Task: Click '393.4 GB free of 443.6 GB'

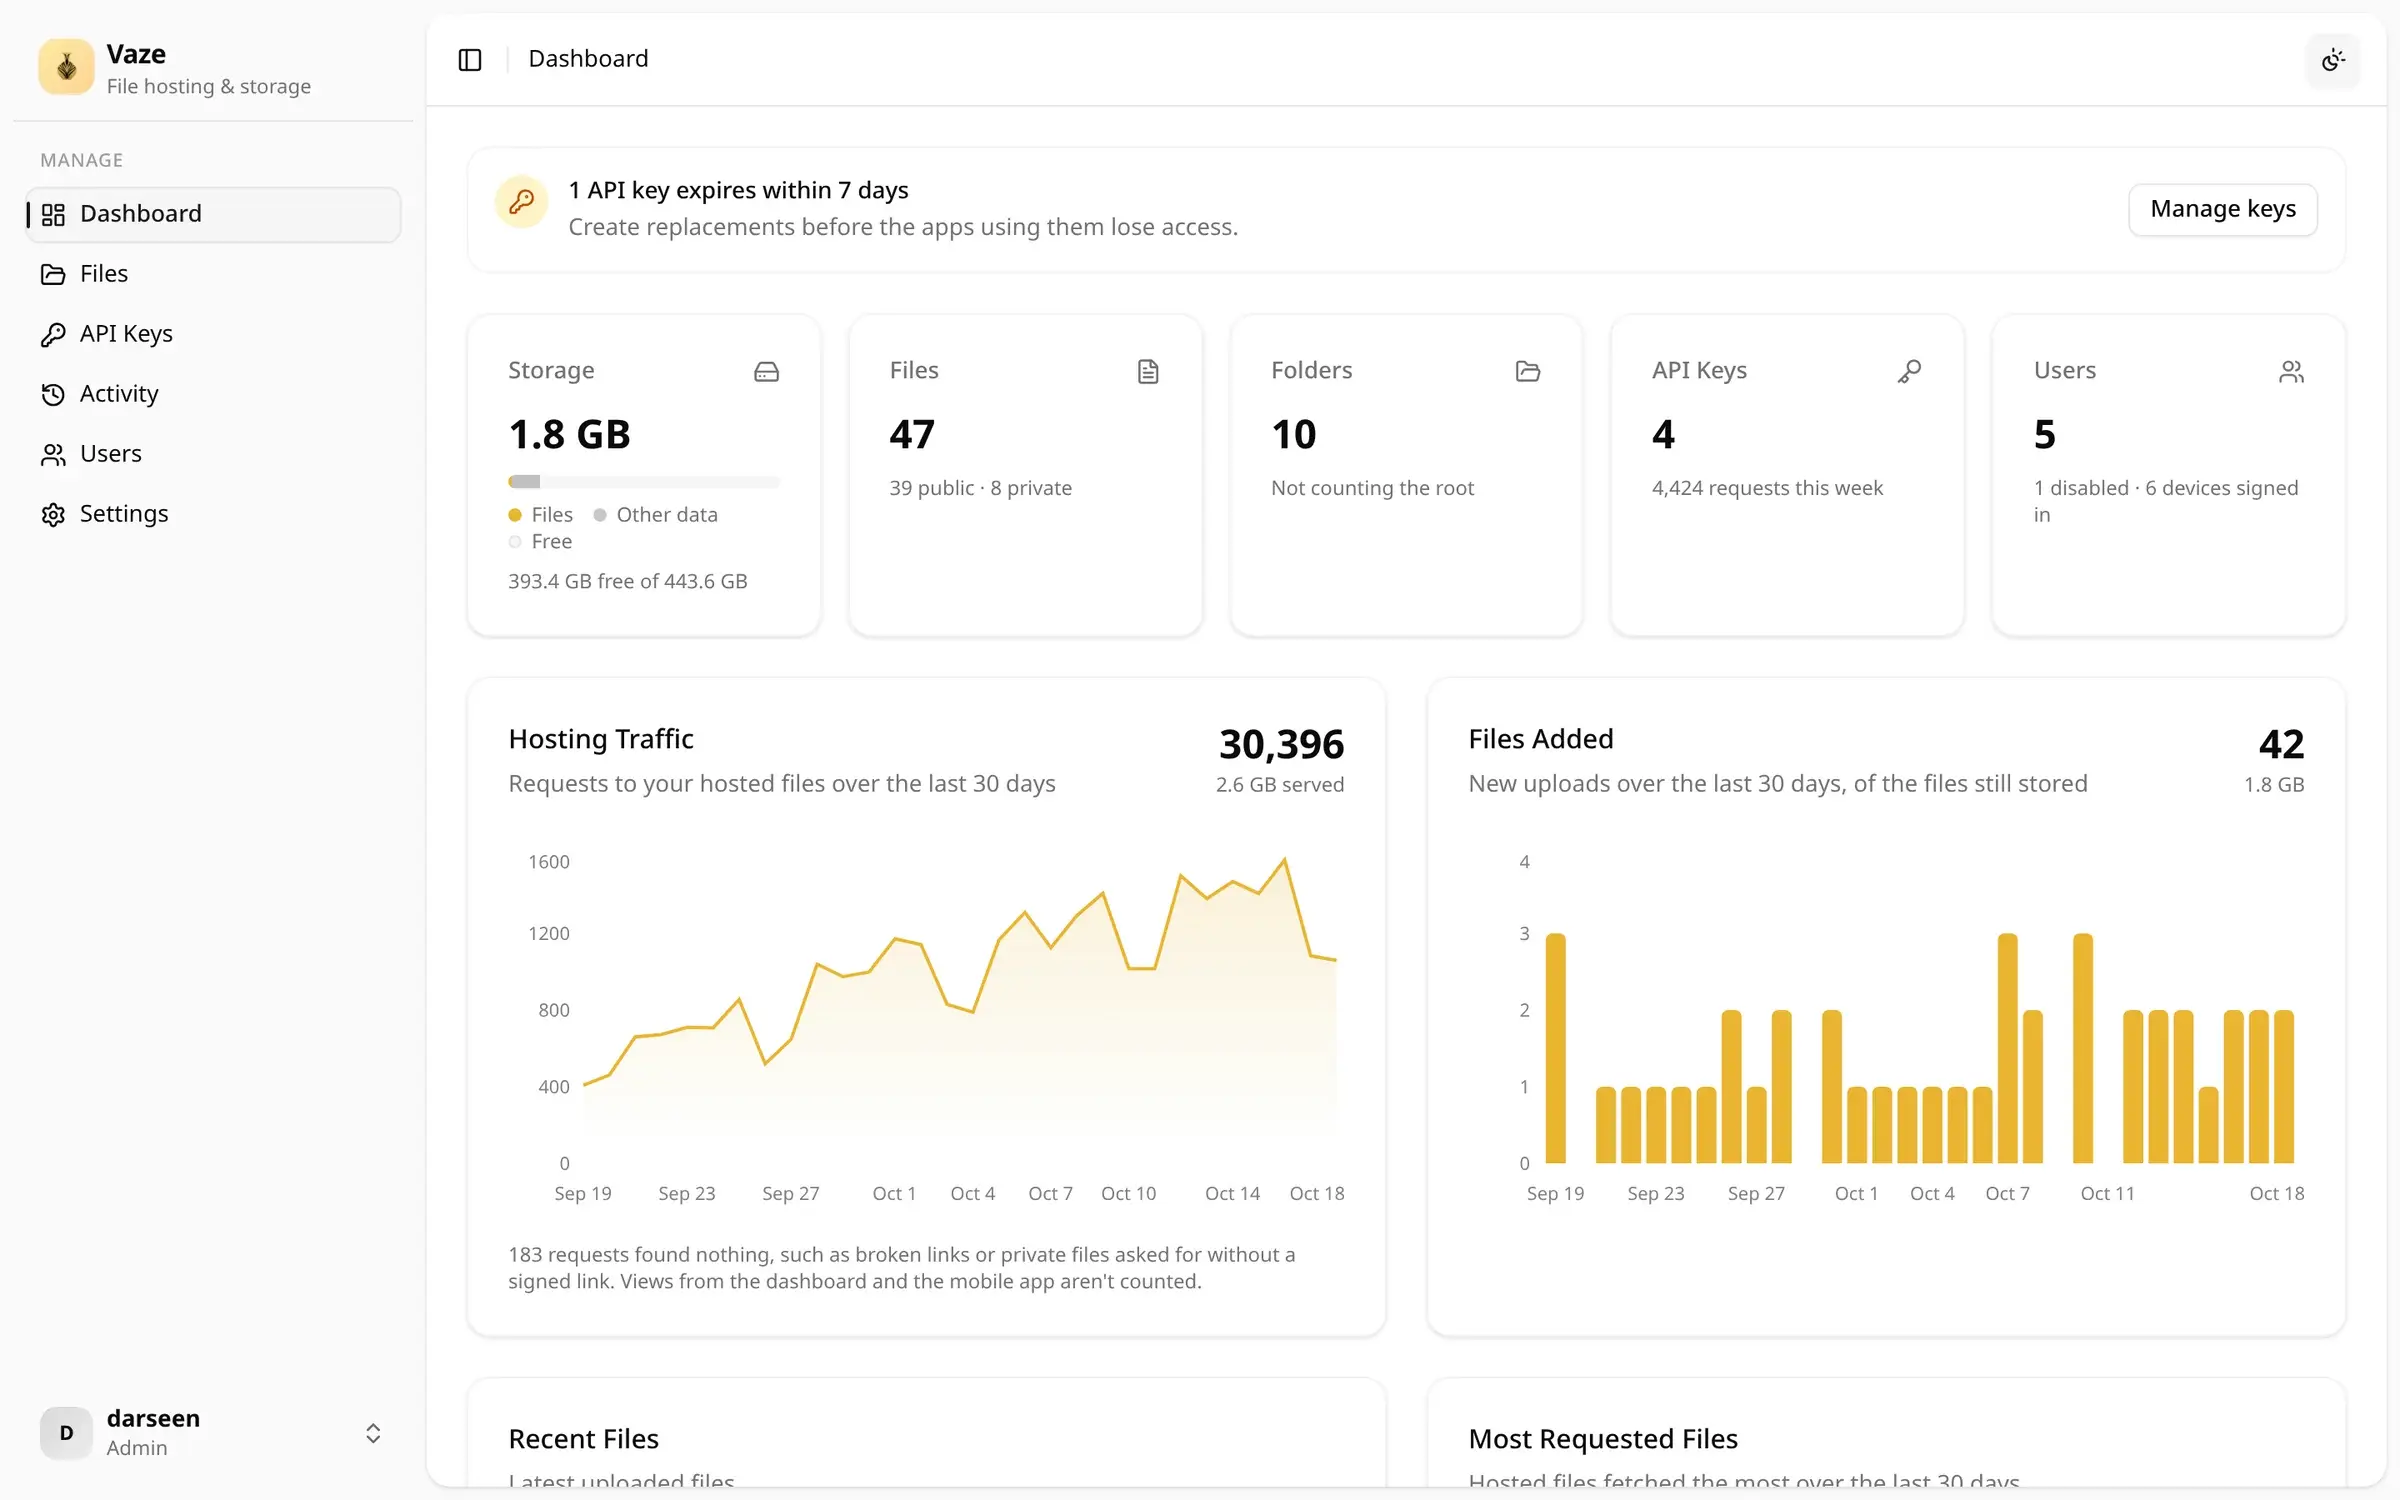Action: [x=627, y=581]
